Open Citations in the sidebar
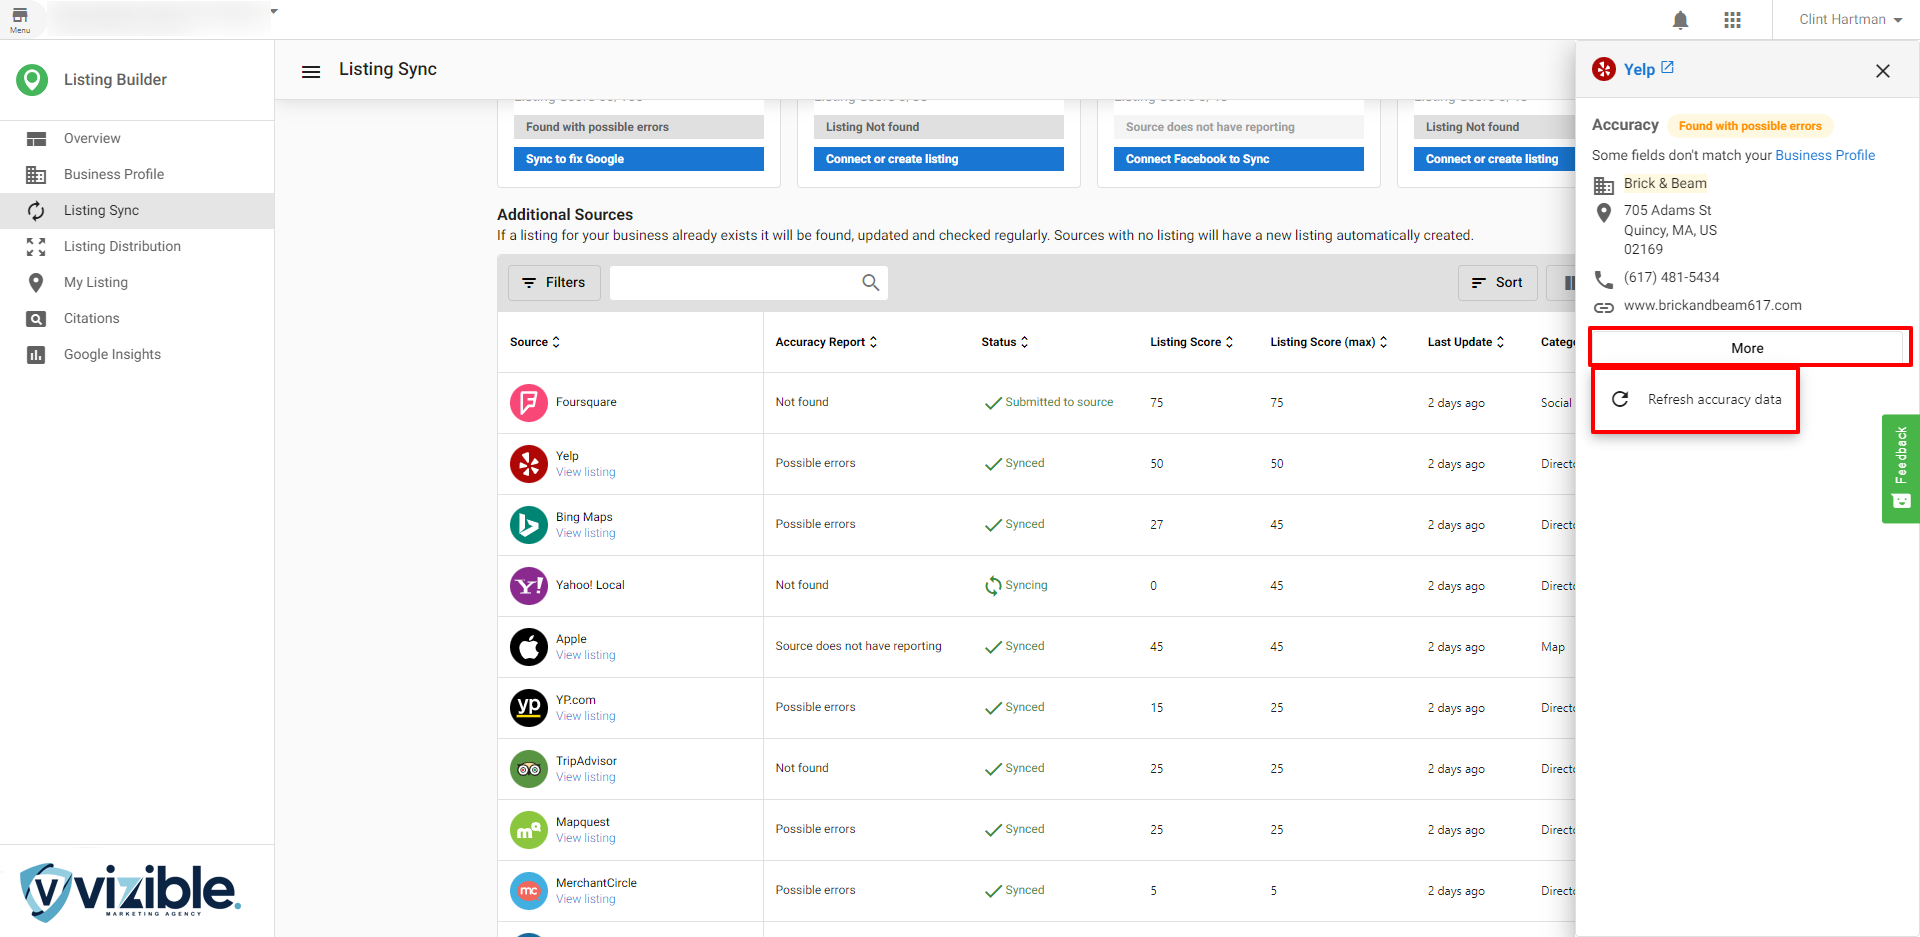This screenshot has width=1920, height=937. [x=91, y=319]
